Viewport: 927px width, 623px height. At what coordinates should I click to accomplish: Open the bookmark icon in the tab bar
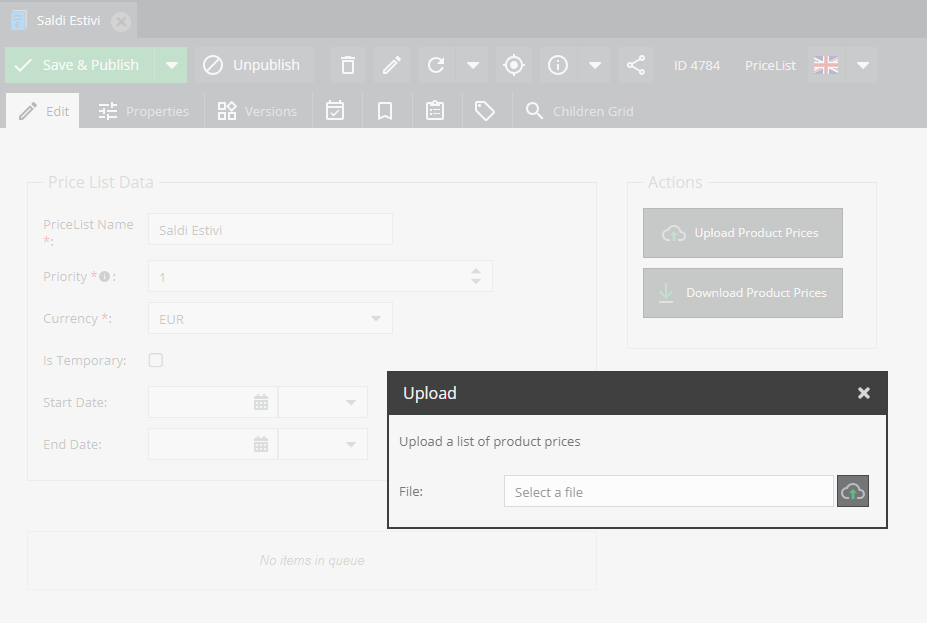coord(385,110)
